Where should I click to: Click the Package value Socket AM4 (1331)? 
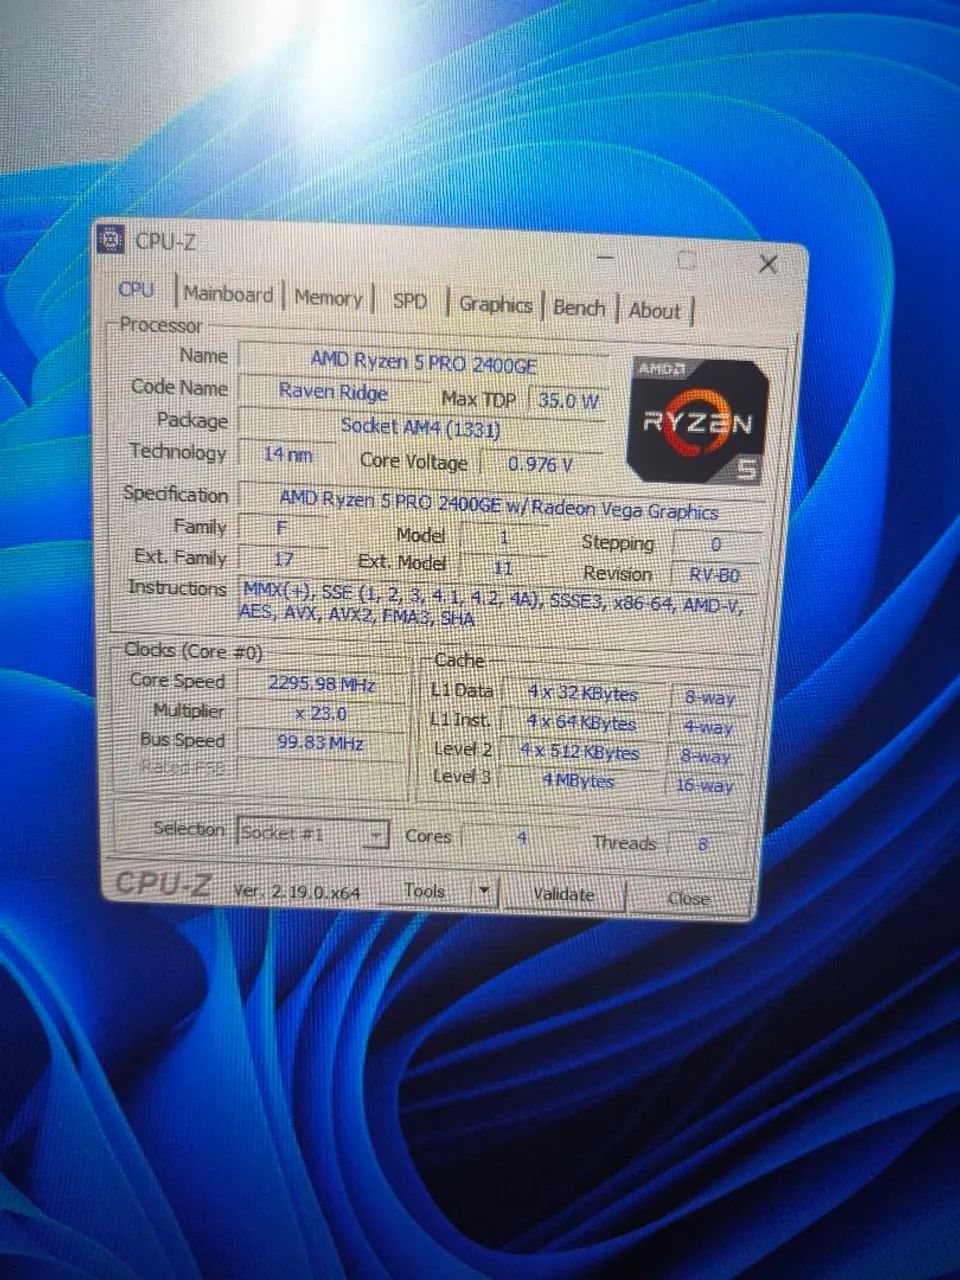point(421,427)
